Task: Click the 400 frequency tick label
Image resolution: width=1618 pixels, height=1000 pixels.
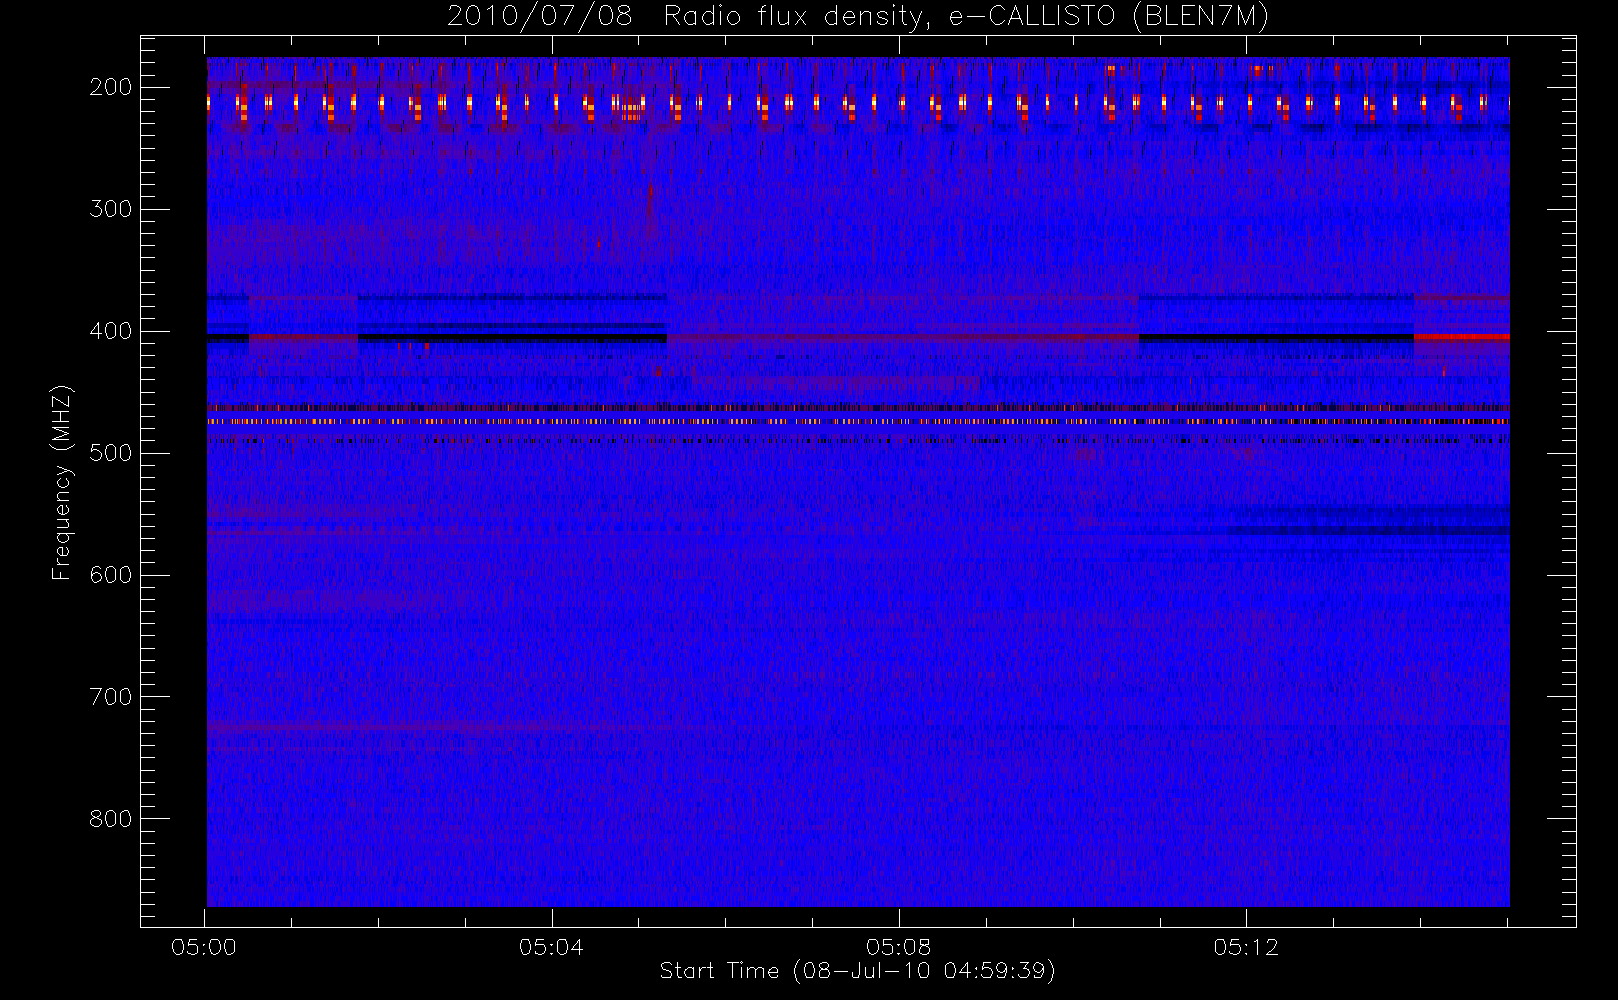Action: pyautogui.click(x=111, y=331)
